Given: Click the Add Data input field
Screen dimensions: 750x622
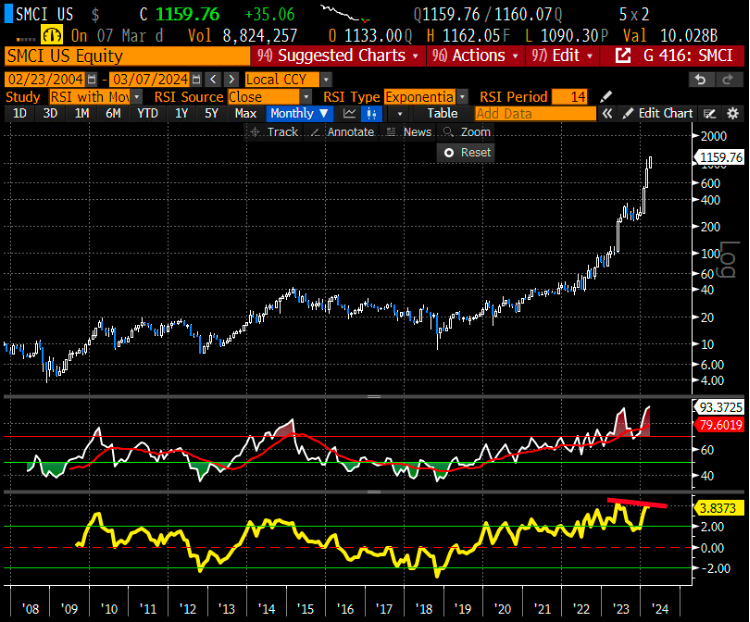Looking at the screenshot, I should click(x=535, y=114).
